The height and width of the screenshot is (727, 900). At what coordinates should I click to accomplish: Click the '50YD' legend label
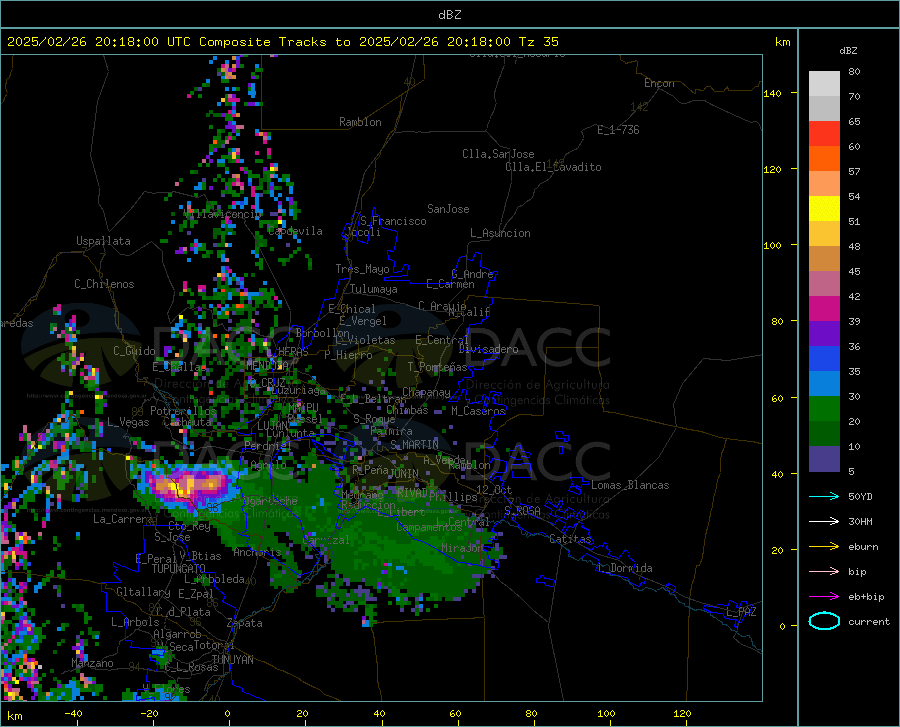coord(860,496)
